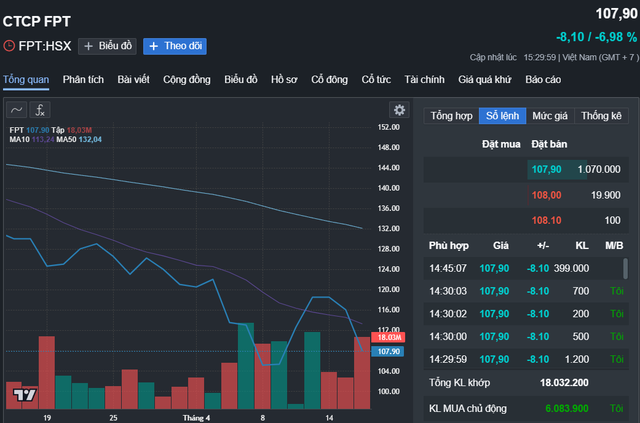Open the fx indicators button
Screen dimensions: 640x423
(x=40, y=110)
